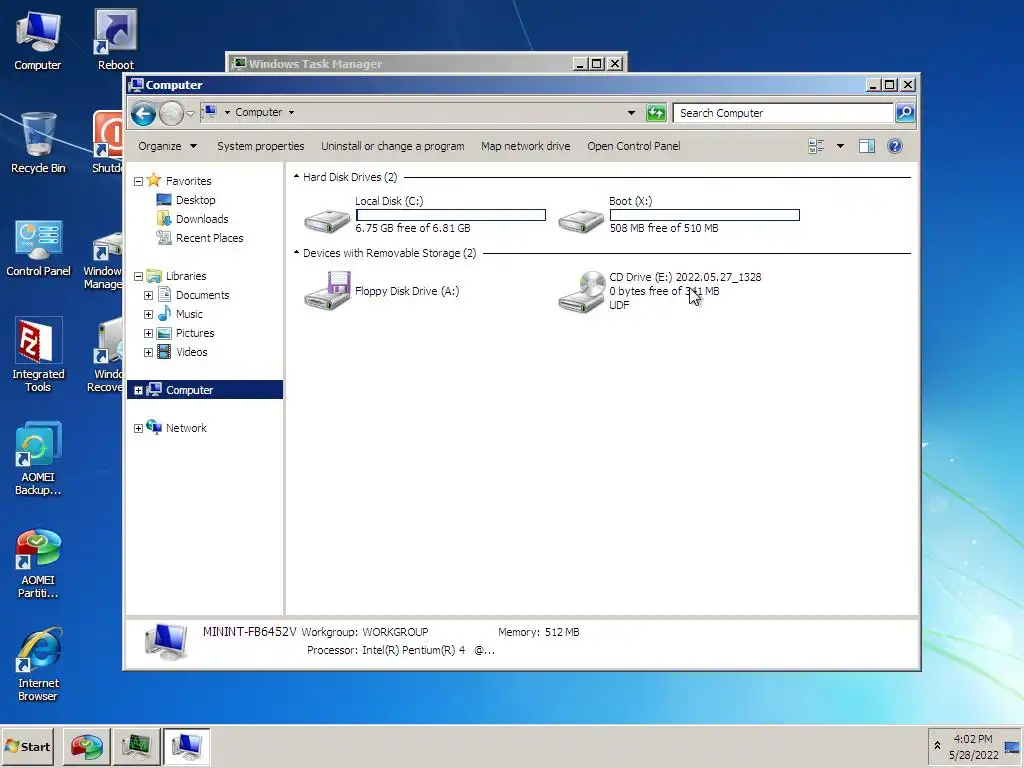1024x768 pixels.
Task: Click the Local Disk (C:) capacity bar
Action: pyautogui.click(x=451, y=215)
